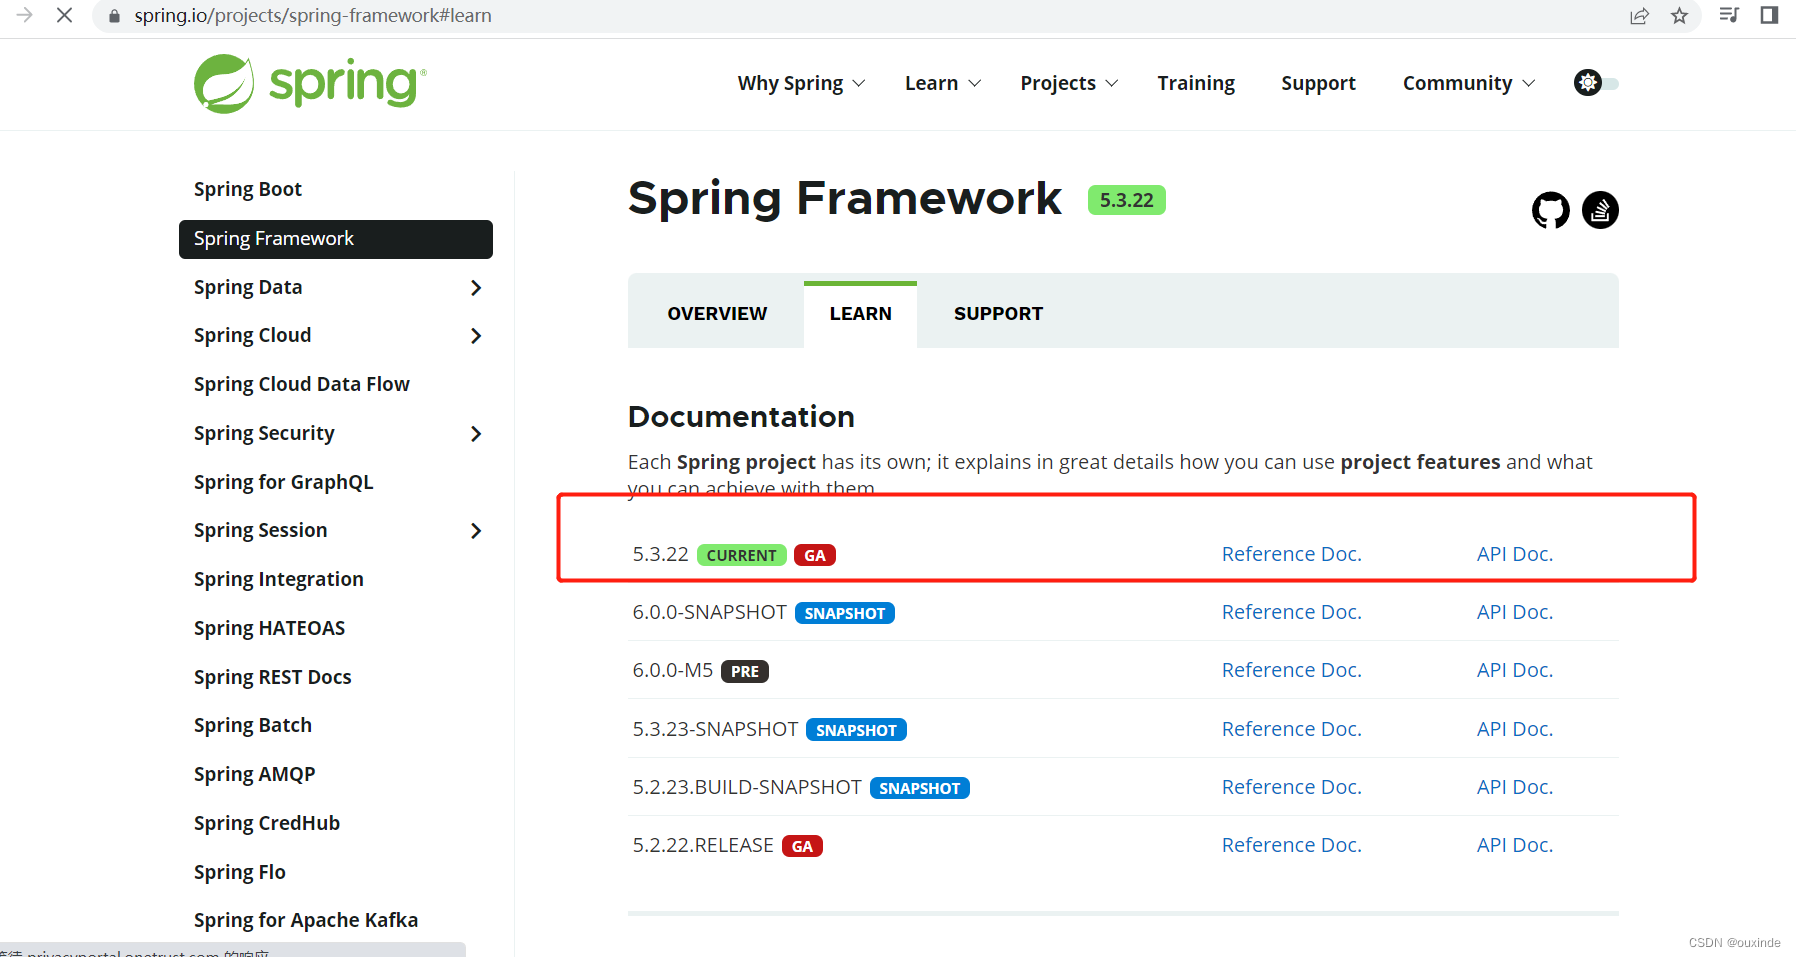1796x957 pixels.
Task: Expand the Projects navigation menu
Action: 1069,83
